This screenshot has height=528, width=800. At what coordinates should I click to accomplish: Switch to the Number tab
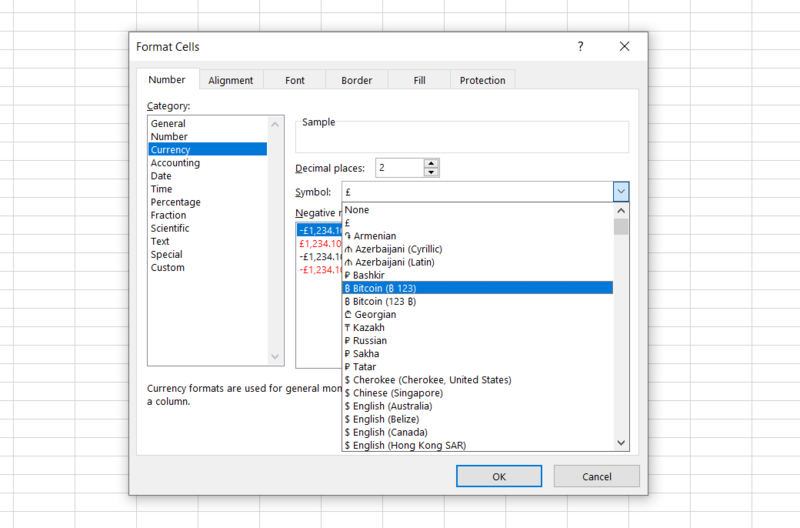point(167,80)
